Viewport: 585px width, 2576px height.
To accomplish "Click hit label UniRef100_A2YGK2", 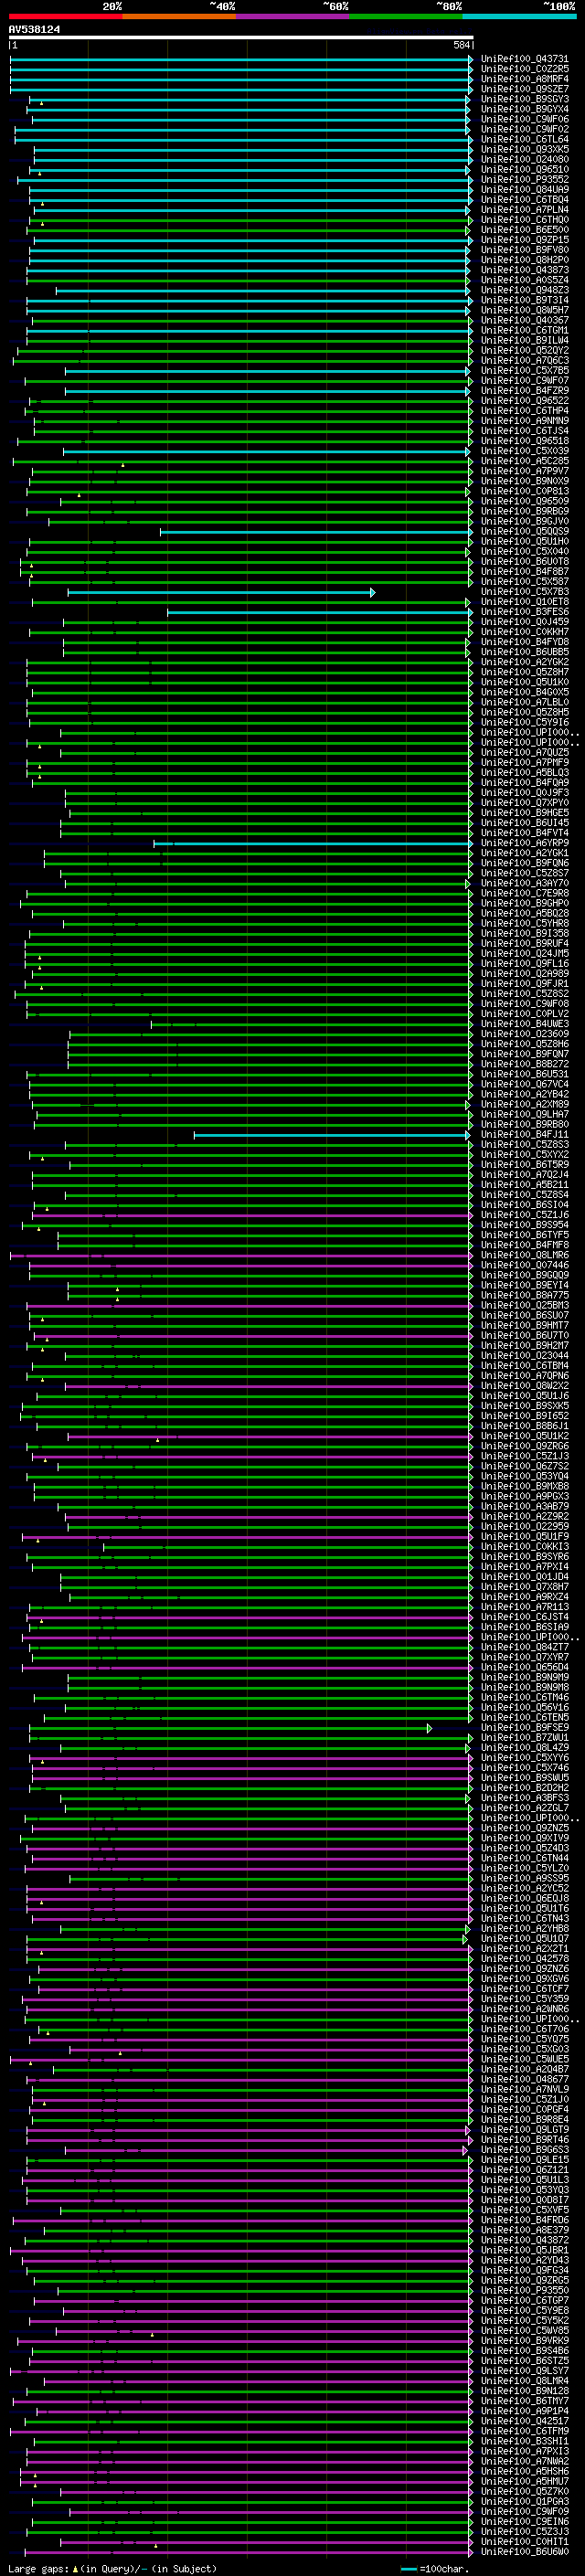I will tap(524, 662).
